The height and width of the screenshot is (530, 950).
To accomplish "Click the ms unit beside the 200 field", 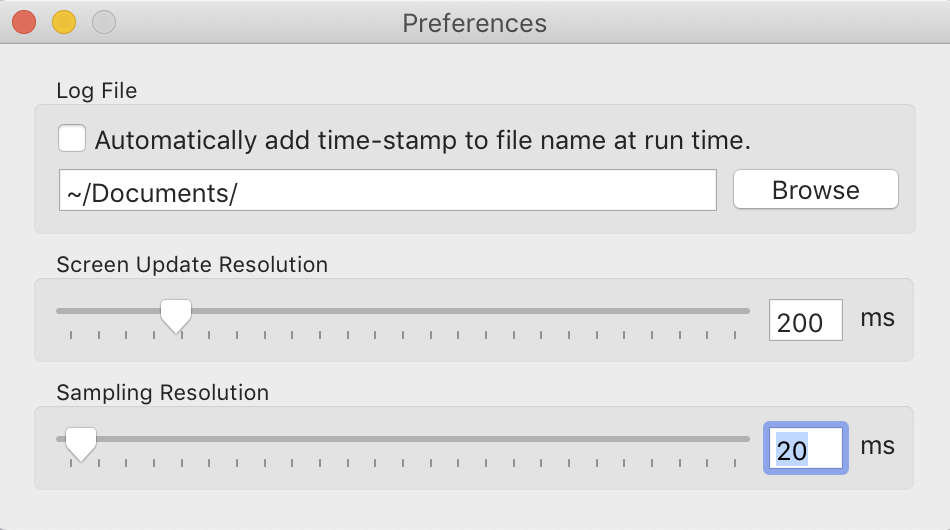I will pos(877,319).
